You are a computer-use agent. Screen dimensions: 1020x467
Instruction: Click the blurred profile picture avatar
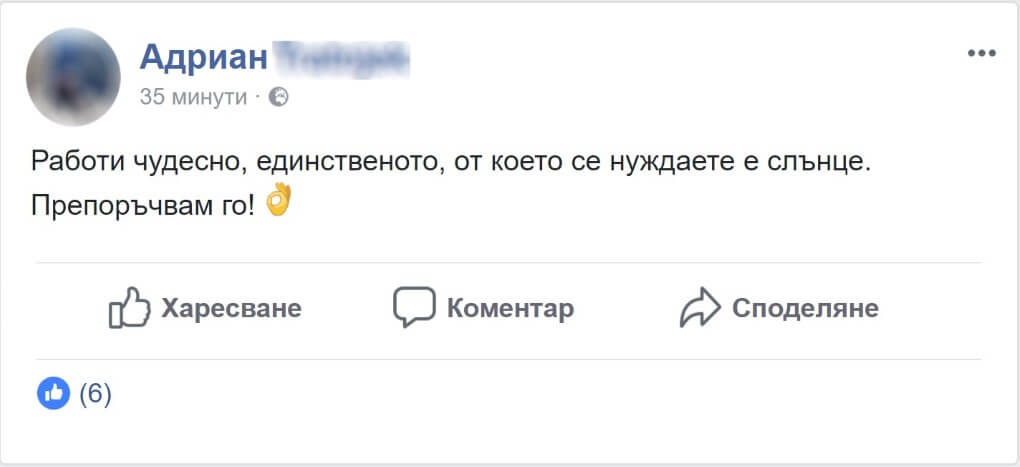73,77
